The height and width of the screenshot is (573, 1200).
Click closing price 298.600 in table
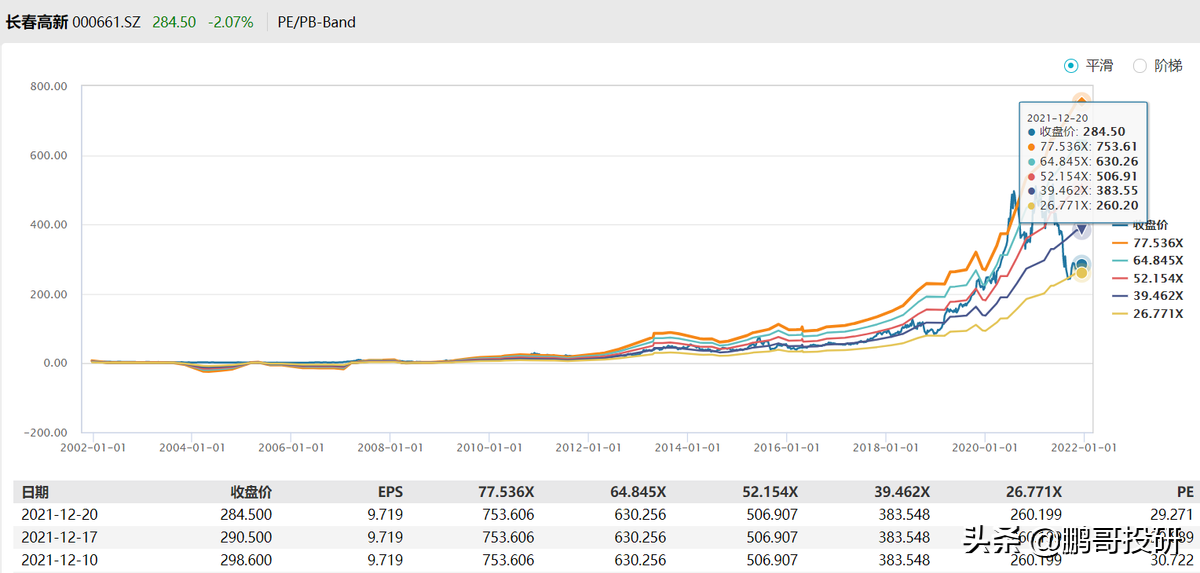click(247, 558)
